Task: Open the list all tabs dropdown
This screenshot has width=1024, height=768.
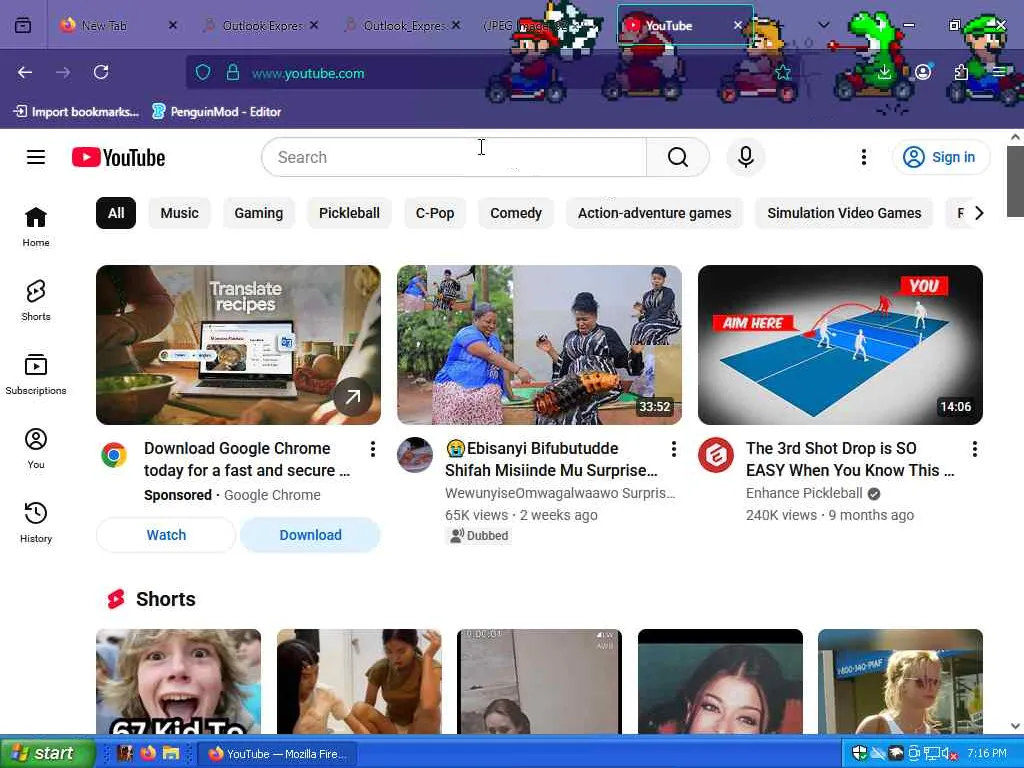Action: coord(824,25)
